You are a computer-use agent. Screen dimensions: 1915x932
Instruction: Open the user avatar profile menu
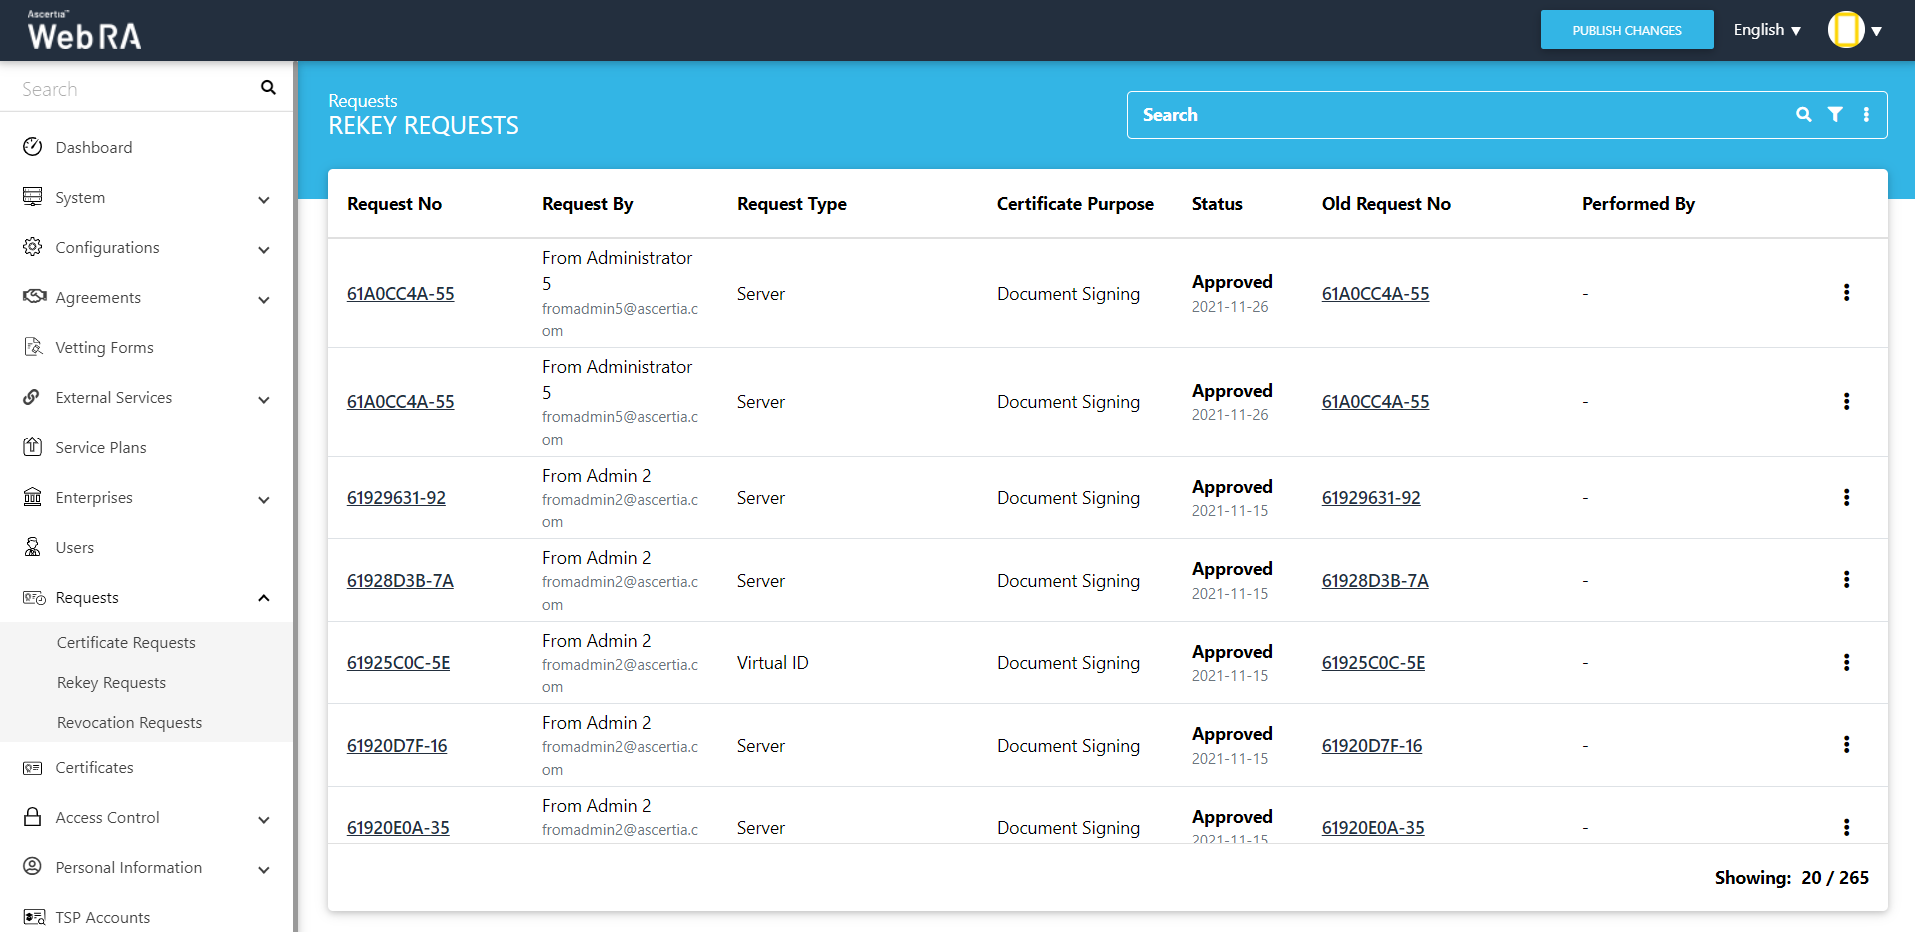tap(1855, 30)
